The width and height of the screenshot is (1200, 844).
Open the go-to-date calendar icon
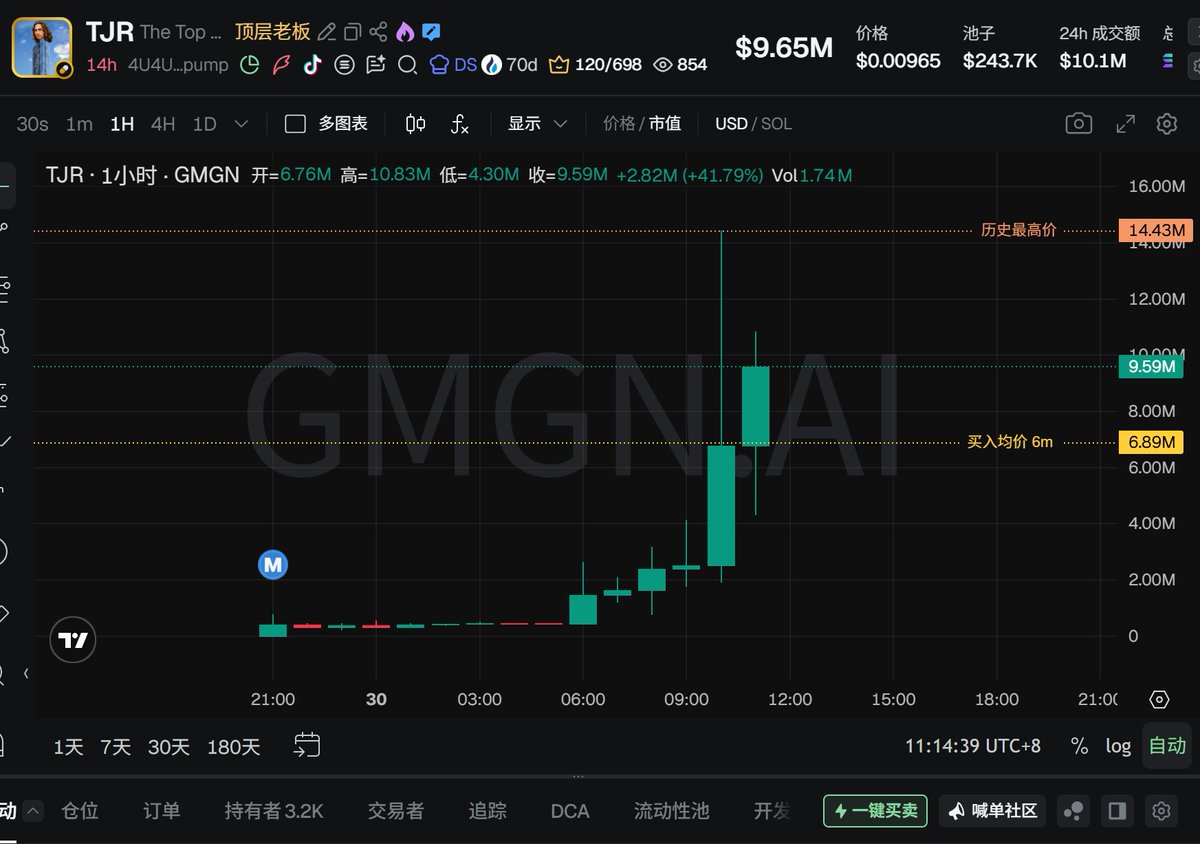[307, 745]
